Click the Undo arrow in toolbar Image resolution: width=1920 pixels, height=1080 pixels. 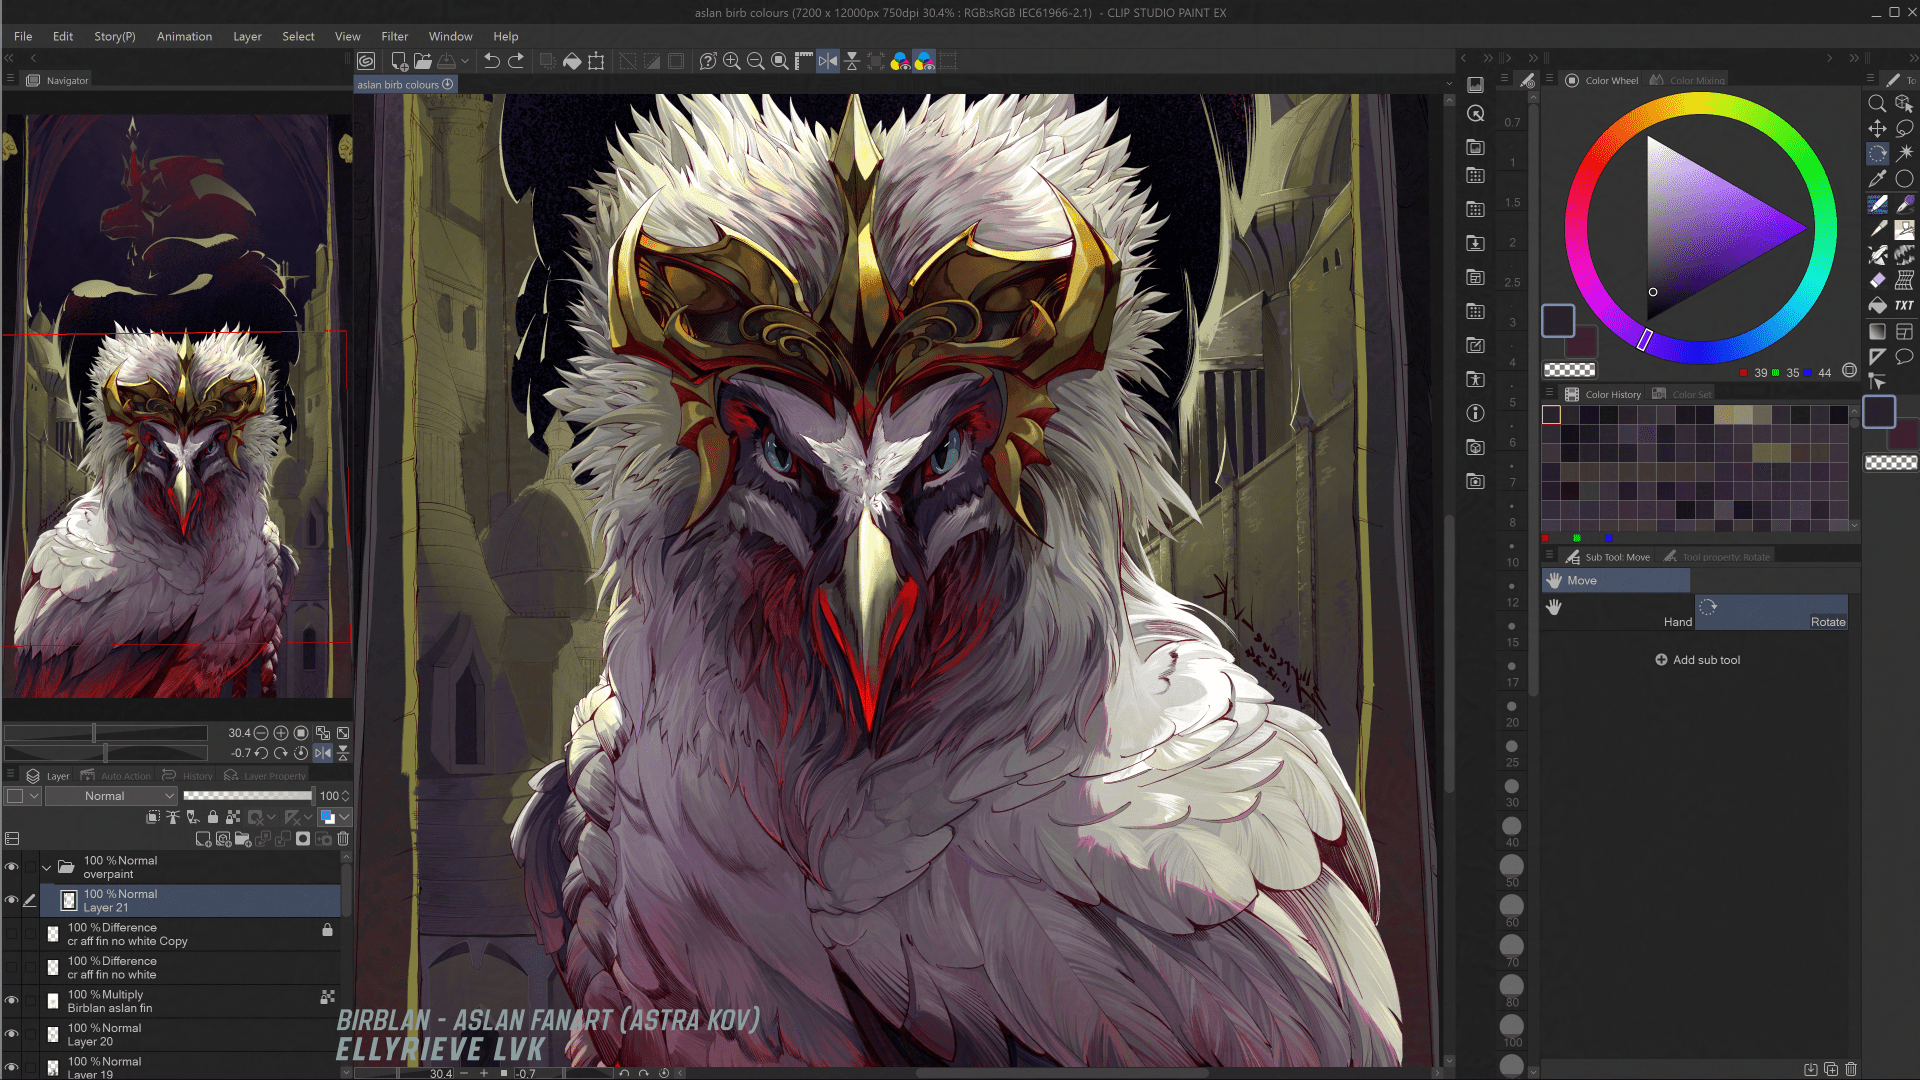[x=492, y=61]
